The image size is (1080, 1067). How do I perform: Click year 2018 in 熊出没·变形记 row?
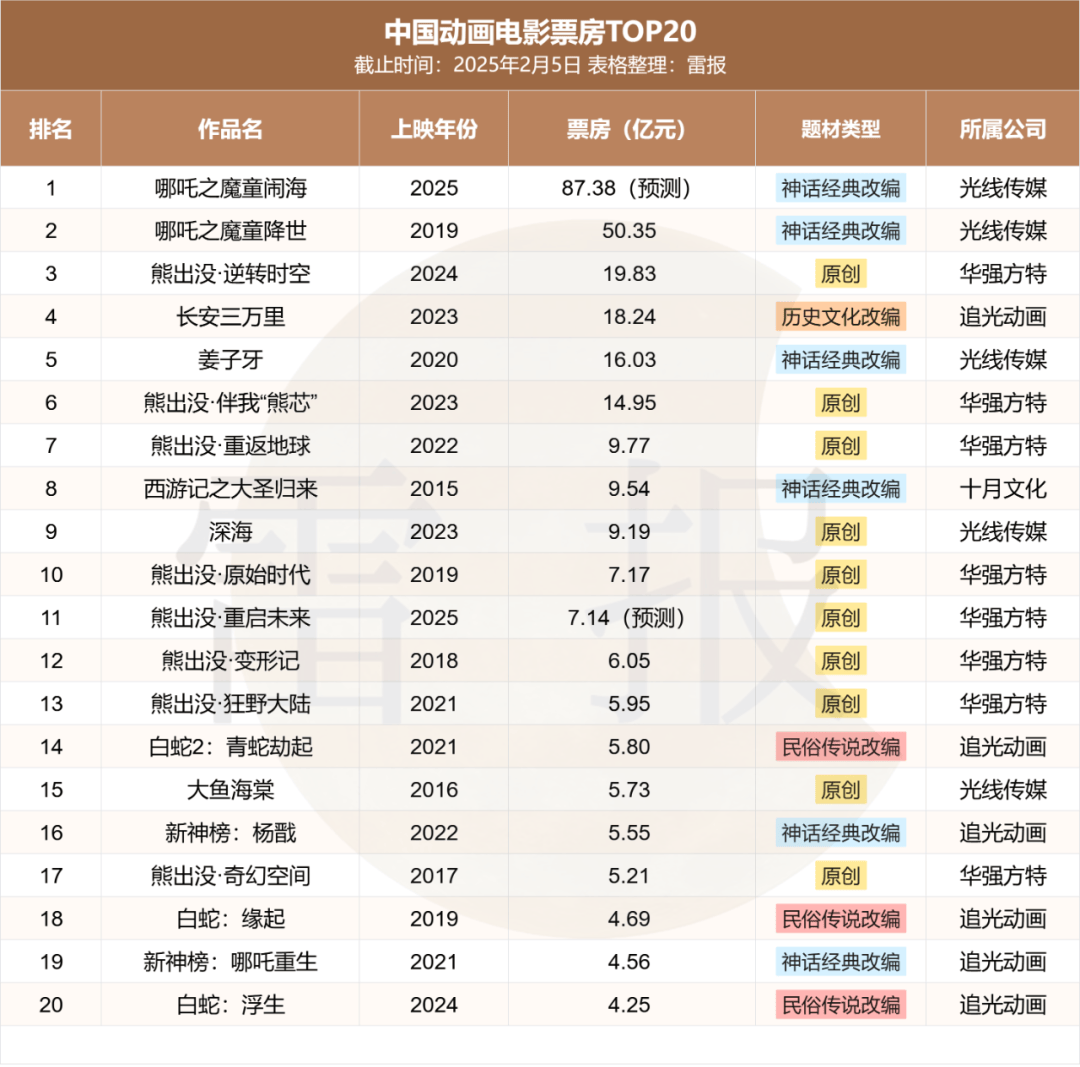point(434,661)
